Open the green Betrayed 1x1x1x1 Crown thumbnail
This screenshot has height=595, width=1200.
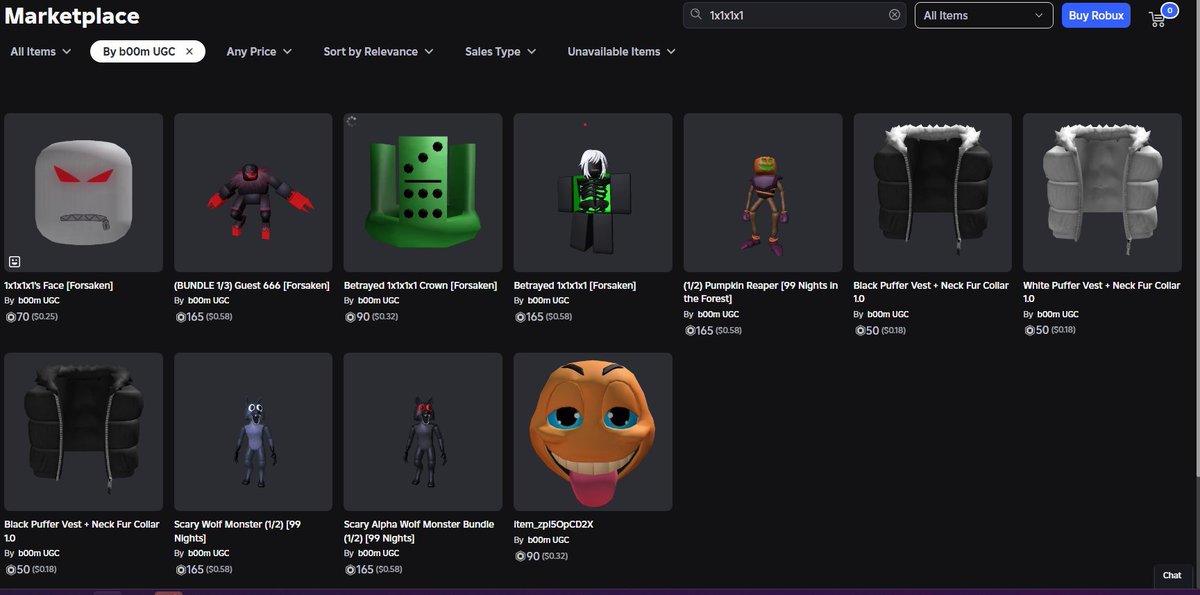click(x=423, y=192)
